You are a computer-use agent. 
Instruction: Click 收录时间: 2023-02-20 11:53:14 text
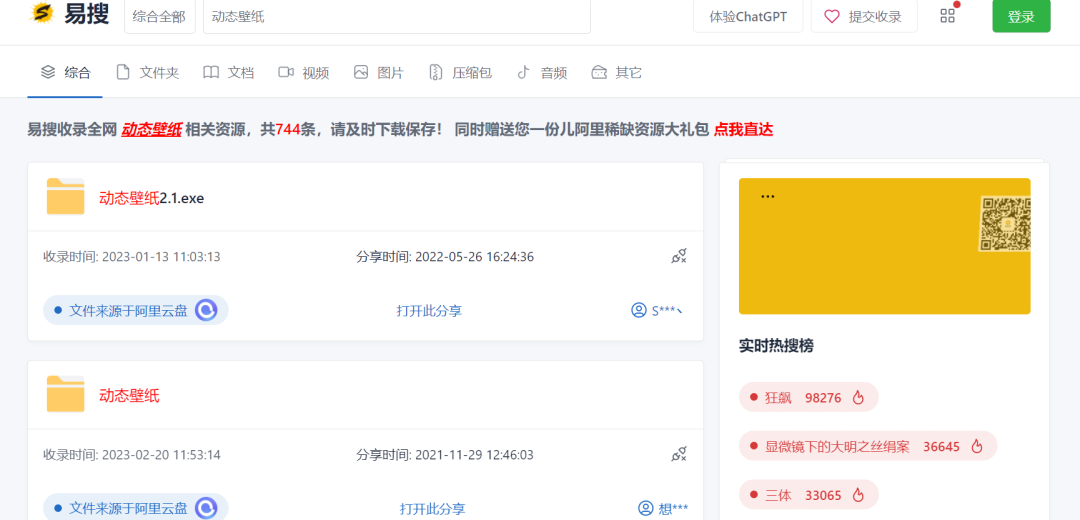tap(132, 455)
